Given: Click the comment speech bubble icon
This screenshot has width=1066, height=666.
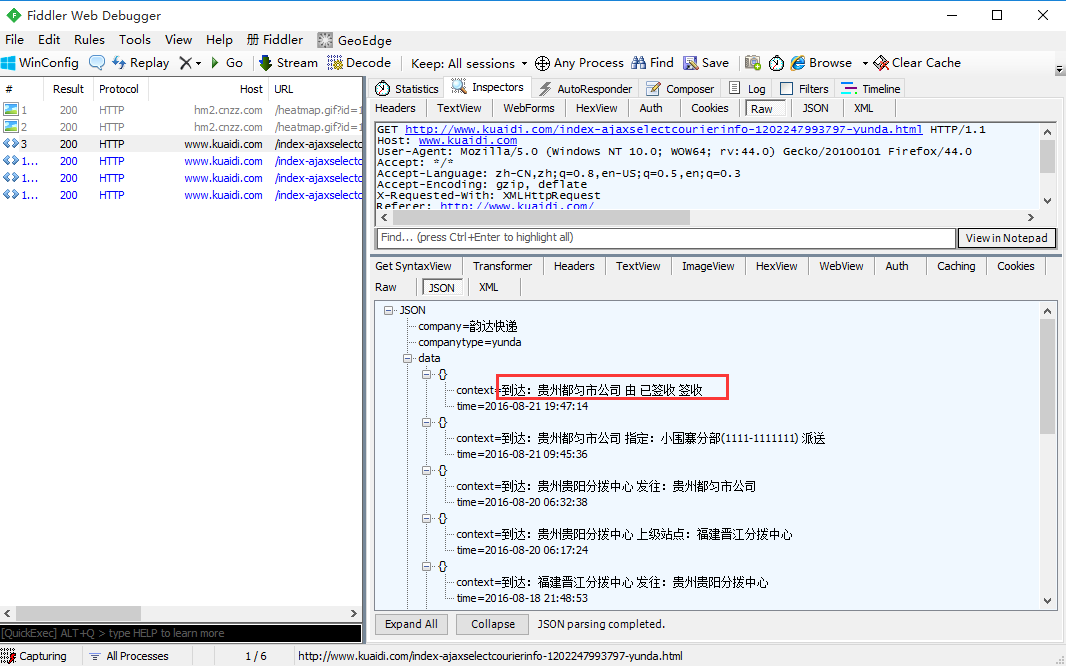Looking at the screenshot, I should click(x=97, y=63).
